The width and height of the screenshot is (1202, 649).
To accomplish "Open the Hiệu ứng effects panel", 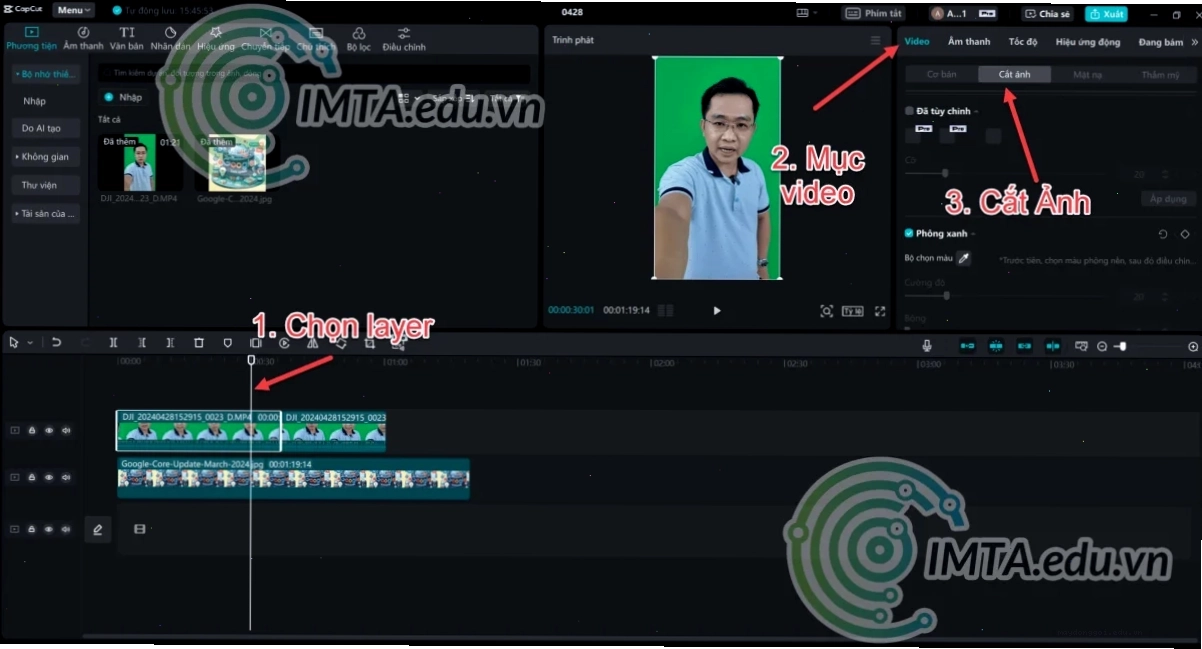I will pyautogui.click(x=216, y=39).
